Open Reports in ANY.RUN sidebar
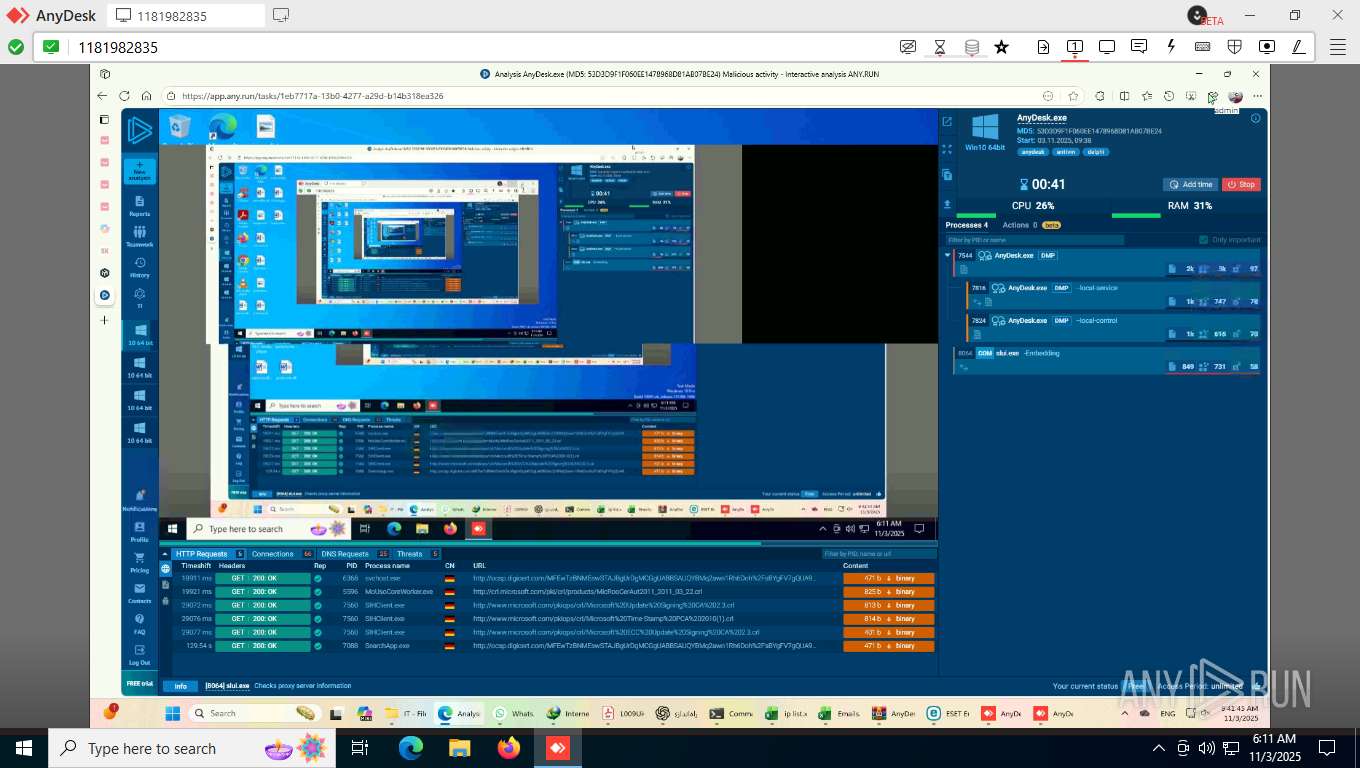 point(140,205)
